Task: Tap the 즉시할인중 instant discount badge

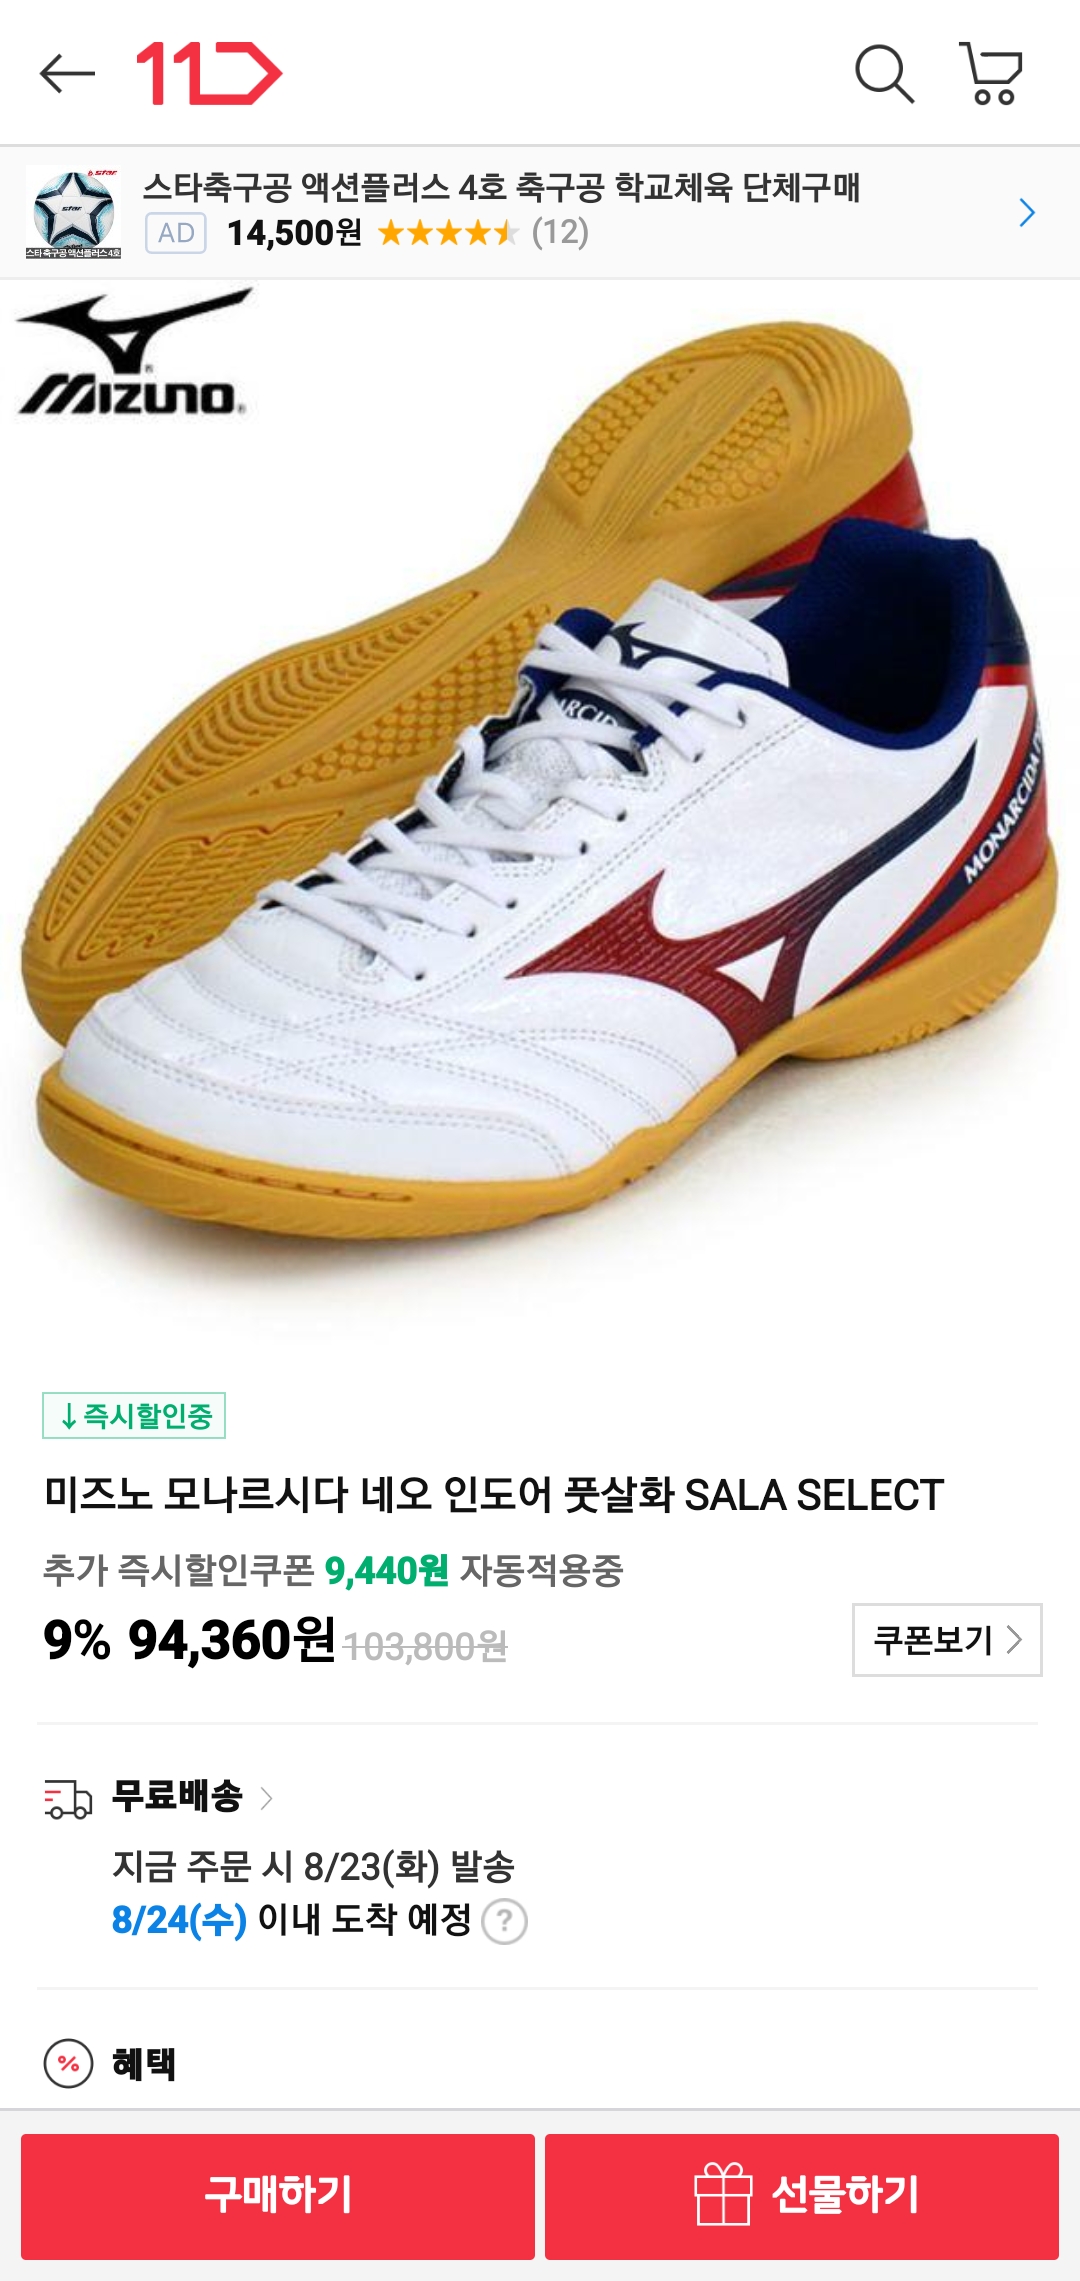Action: 134,1415
